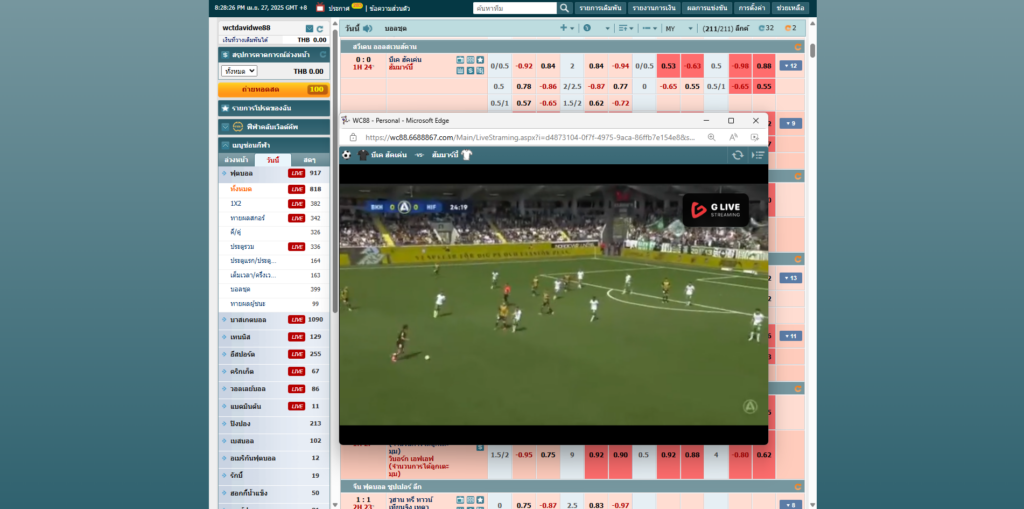Open the bet list menu in top bar
The height and width of the screenshot is (509, 1024).
click(600, 8)
